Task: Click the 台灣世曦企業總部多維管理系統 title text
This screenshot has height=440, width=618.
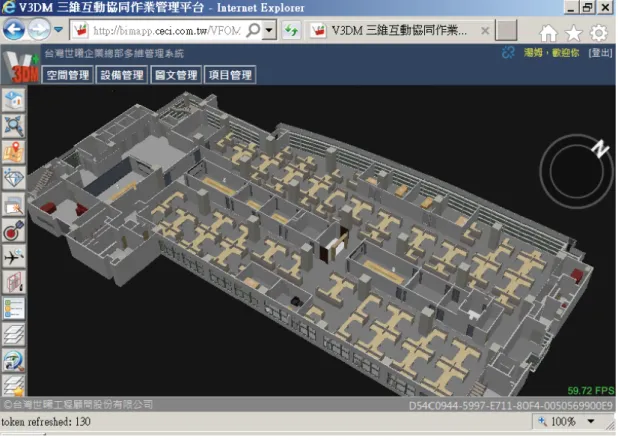Action: [x=114, y=53]
